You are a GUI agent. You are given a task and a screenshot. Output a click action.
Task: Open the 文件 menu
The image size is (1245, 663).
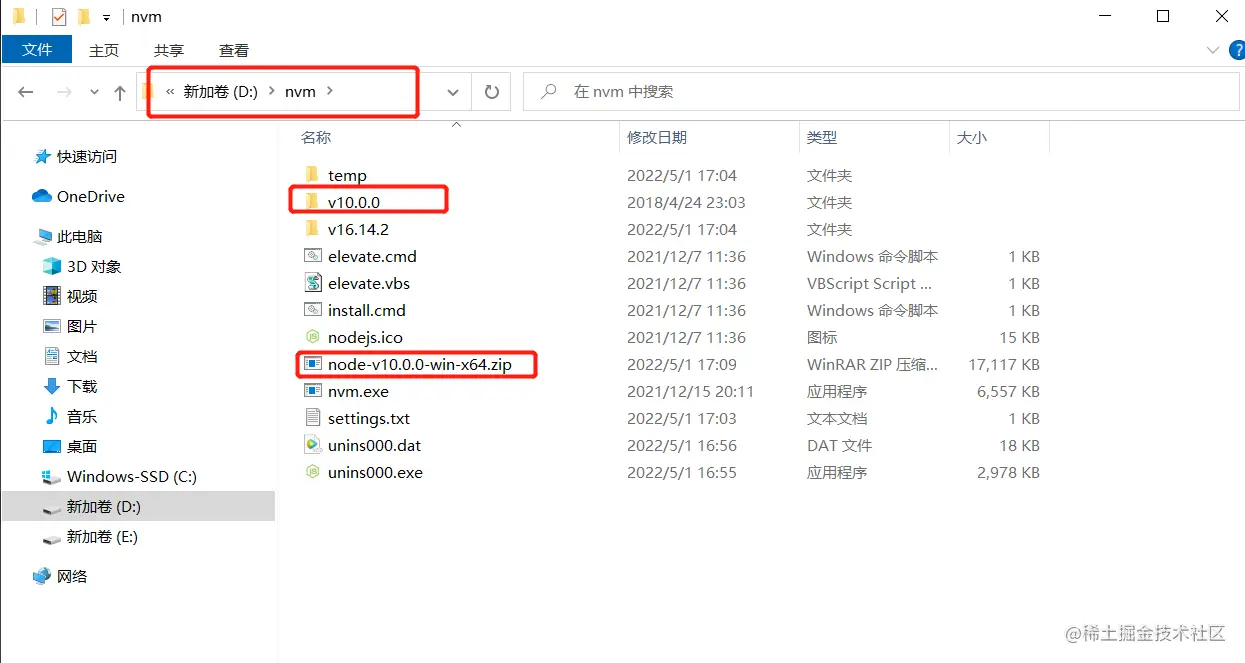coord(36,49)
